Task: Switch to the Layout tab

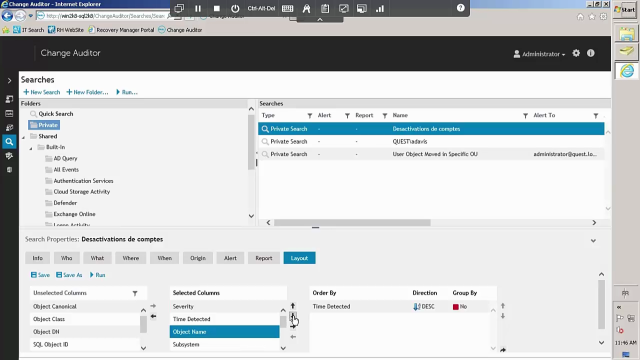Action: pos(299,258)
